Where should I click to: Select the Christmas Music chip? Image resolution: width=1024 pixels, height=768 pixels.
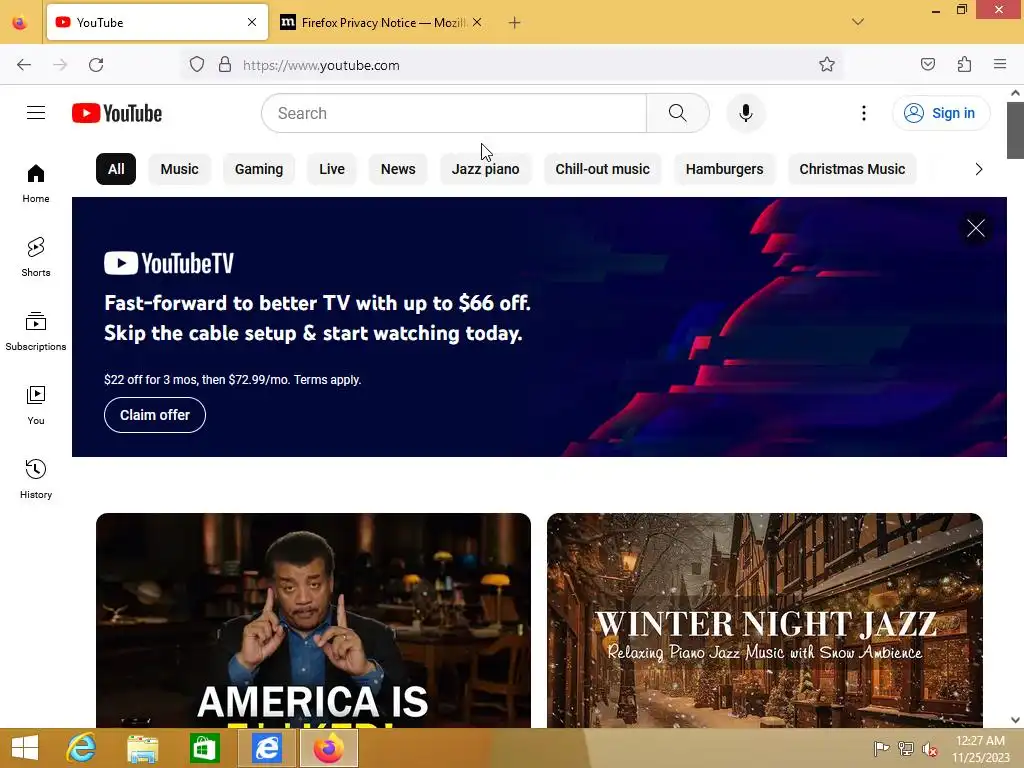tap(852, 169)
